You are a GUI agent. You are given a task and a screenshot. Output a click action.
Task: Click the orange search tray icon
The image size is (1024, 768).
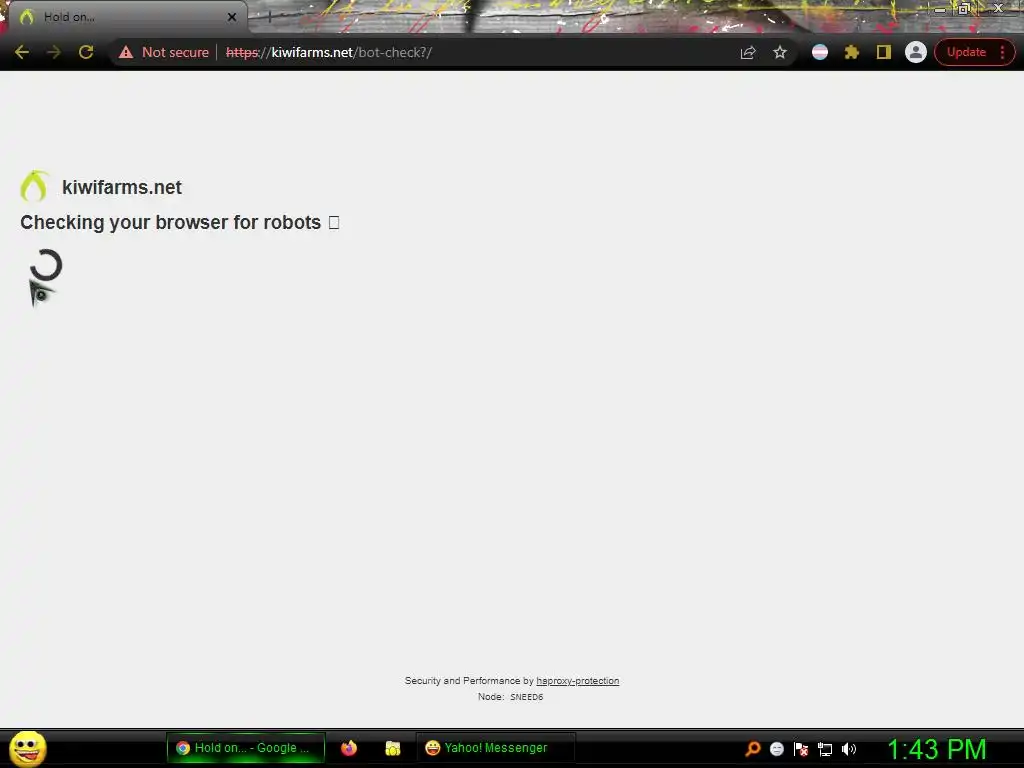click(x=753, y=749)
